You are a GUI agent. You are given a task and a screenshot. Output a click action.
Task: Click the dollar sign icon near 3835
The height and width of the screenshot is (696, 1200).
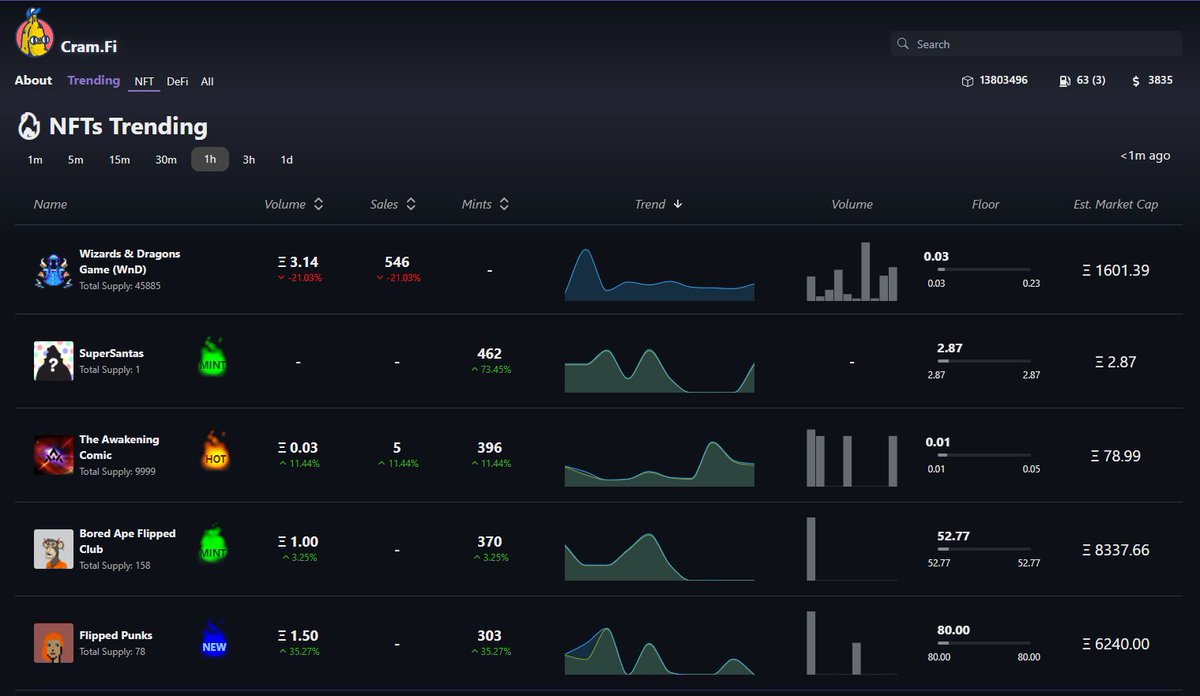click(1136, 81)
